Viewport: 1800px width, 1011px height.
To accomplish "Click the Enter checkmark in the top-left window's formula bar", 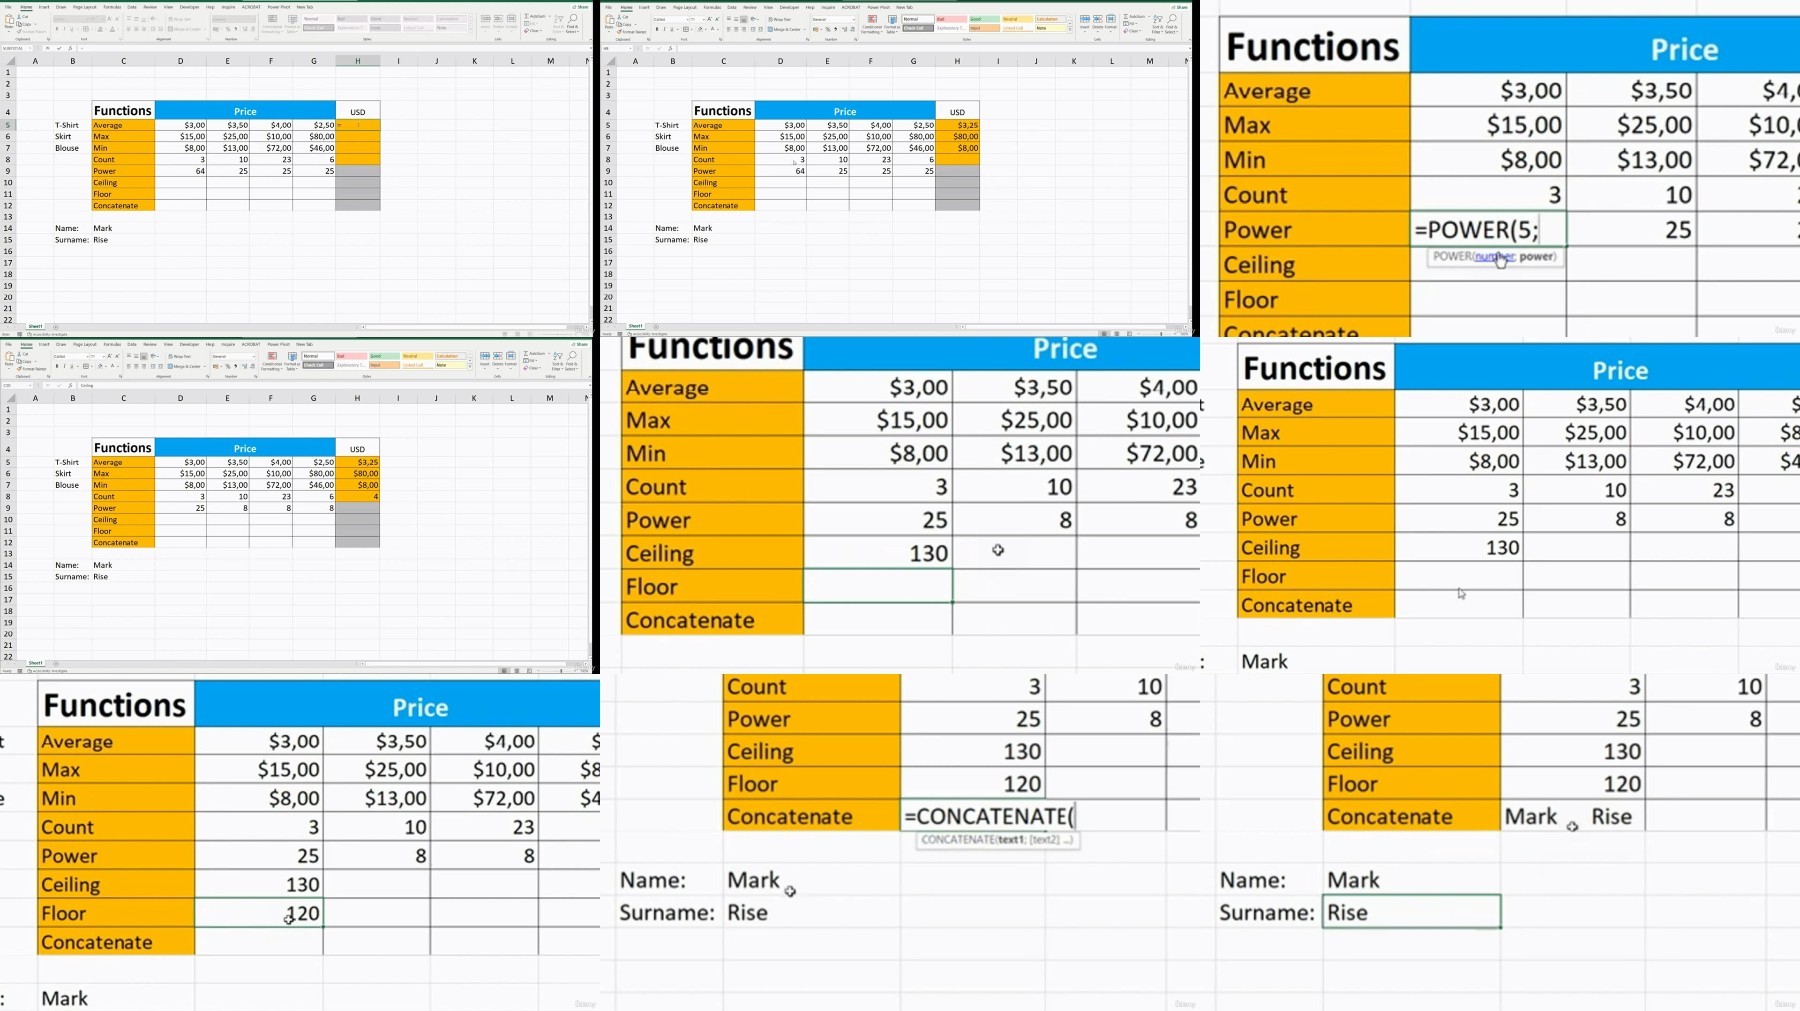I will [x=59, y=48].
